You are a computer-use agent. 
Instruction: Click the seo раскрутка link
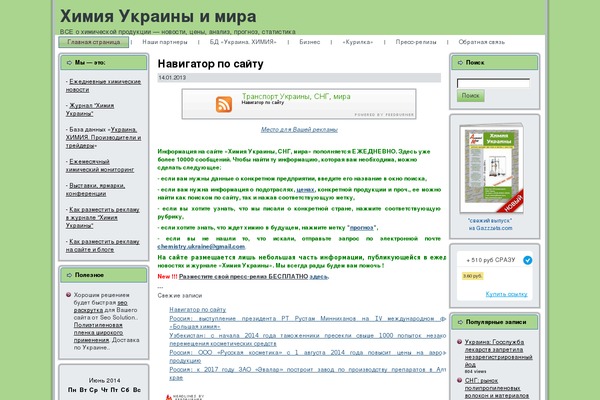[x=100, y=306]
